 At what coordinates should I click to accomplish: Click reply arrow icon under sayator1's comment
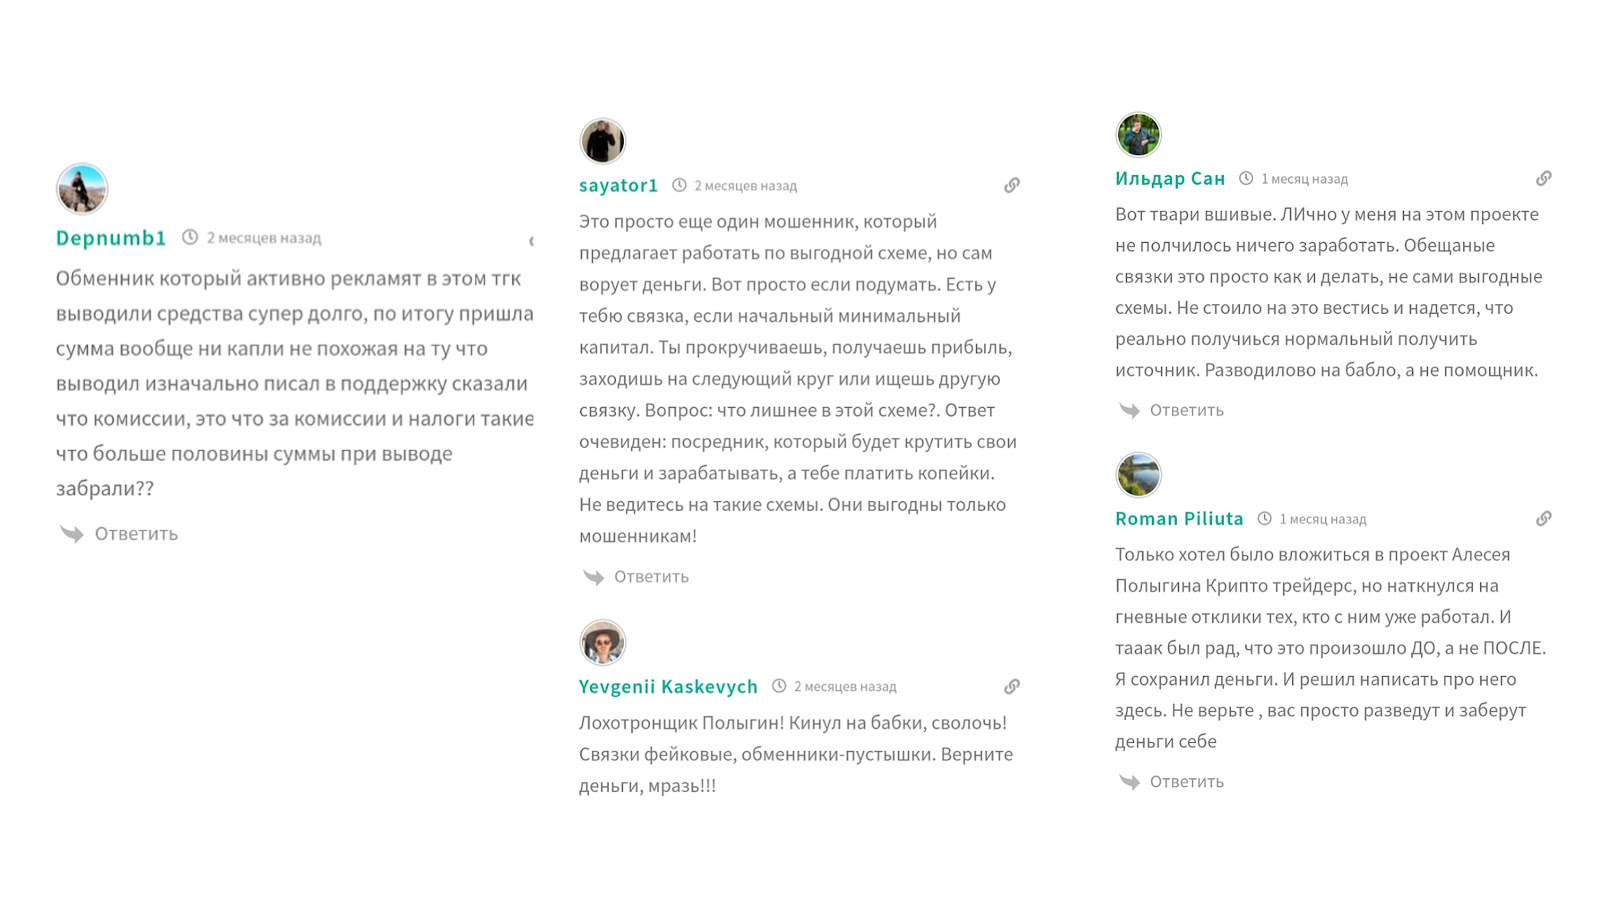click(594, 577)
